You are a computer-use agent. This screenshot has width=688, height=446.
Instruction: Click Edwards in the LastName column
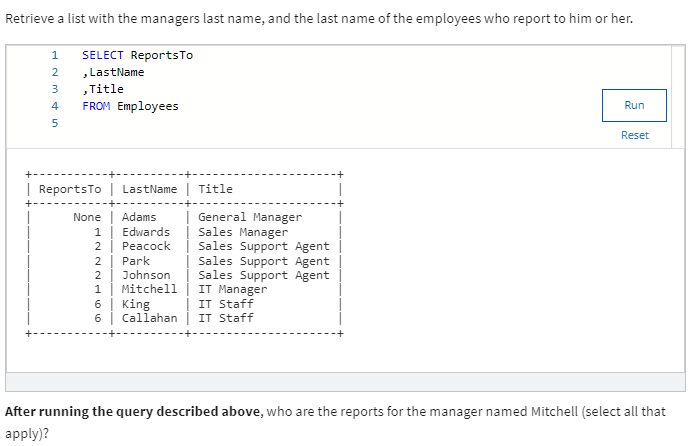point(146,232)
